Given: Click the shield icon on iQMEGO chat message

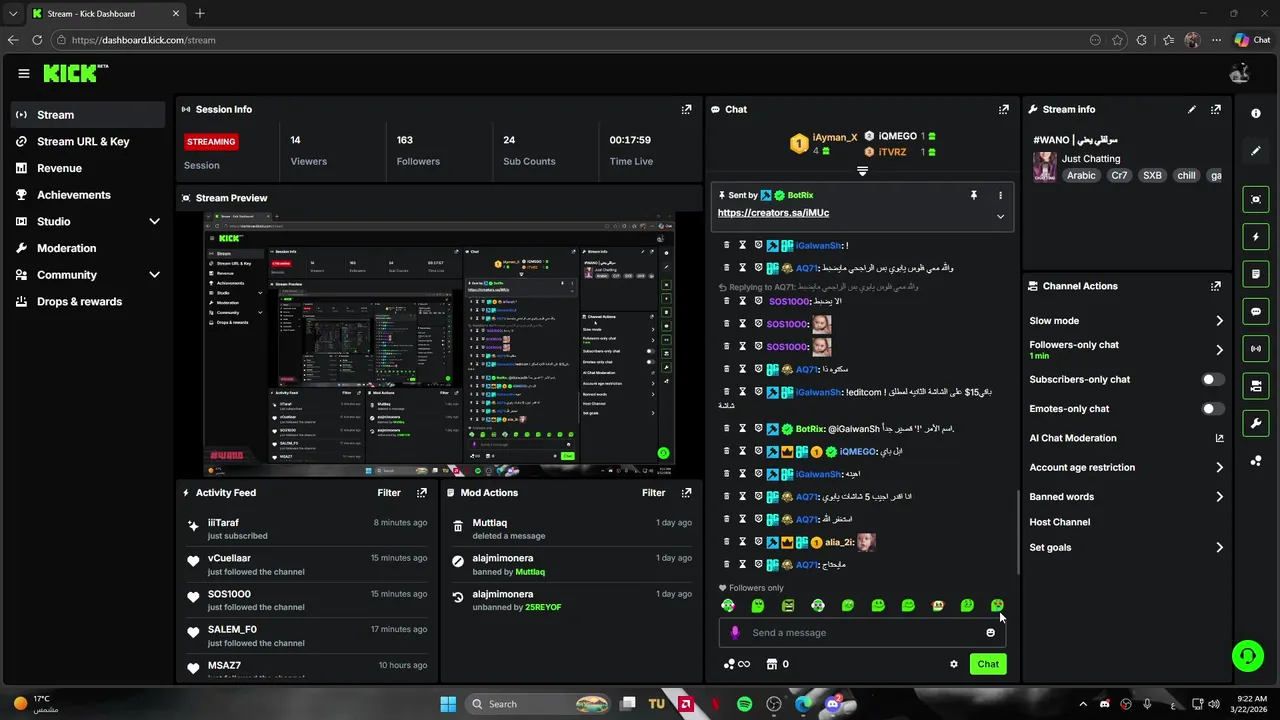Looking at the screenshot, I should coord(758,452).
